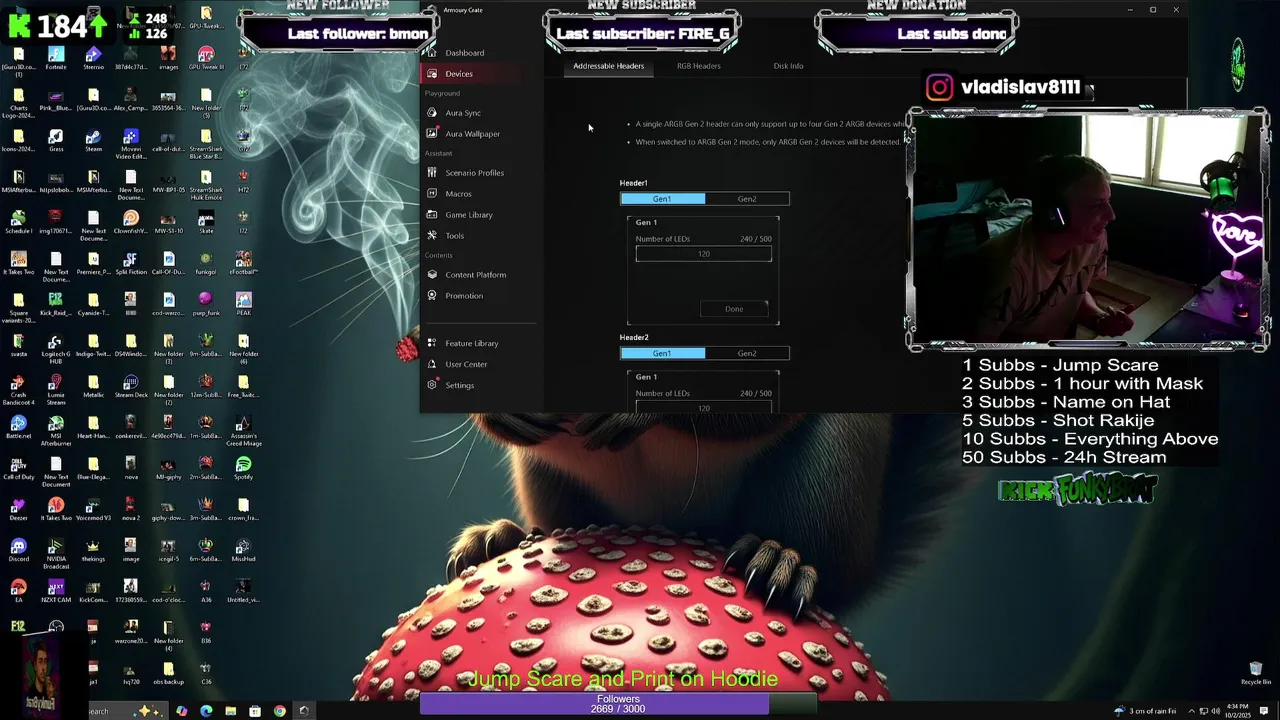Select Stremio desktop shortcut

tap(93, 58)
